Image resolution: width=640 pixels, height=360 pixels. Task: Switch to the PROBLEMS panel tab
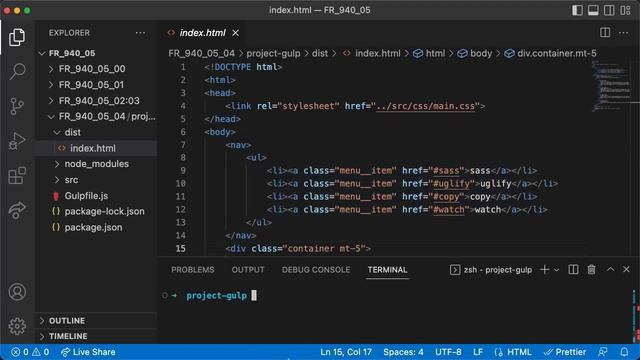pyautogui.click(x=193, y=270)
